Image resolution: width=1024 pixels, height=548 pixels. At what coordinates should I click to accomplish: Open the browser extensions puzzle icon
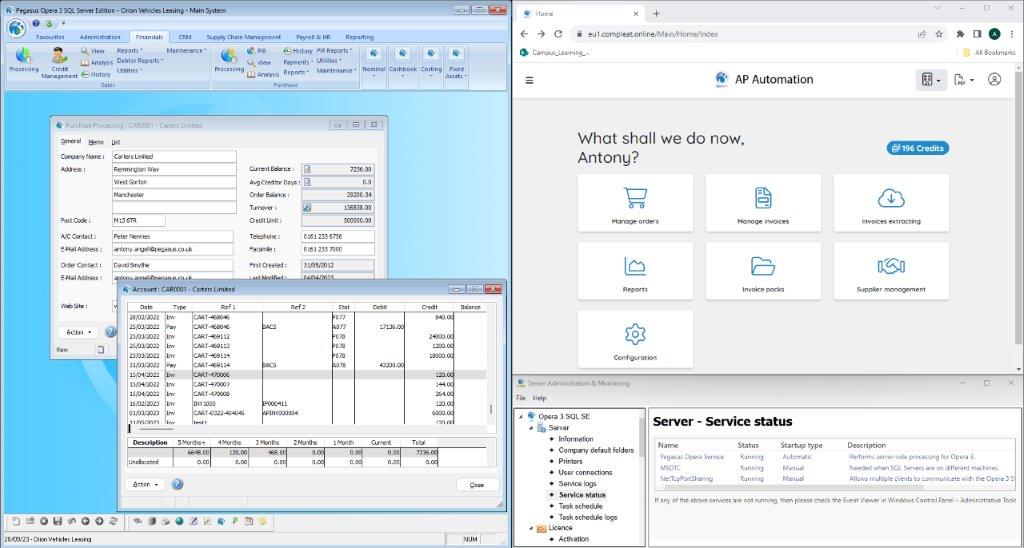coord(960,34)
